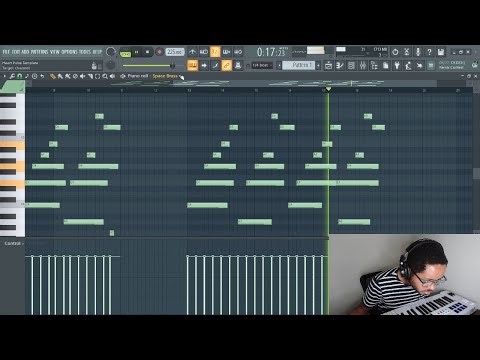
Task: Click the microphone recording icon
Action: [418, 52]
